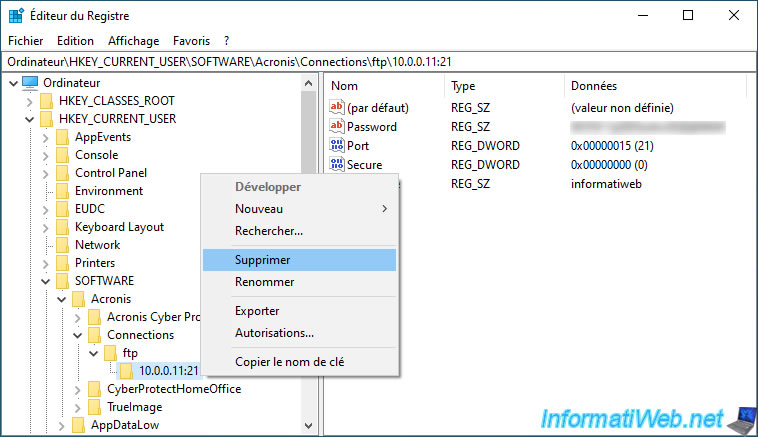Click the Control Panel folder icon
Screen dimensions: 758x437
(62, 173)
